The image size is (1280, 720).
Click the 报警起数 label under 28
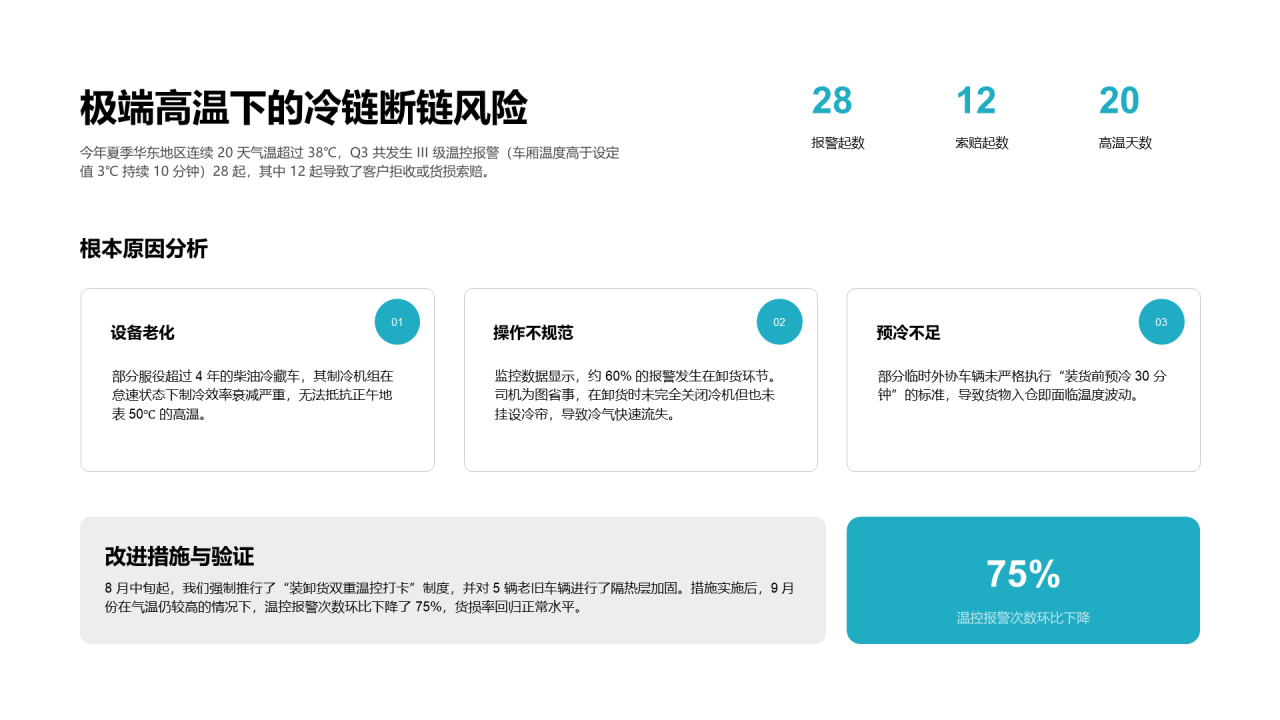838,143
